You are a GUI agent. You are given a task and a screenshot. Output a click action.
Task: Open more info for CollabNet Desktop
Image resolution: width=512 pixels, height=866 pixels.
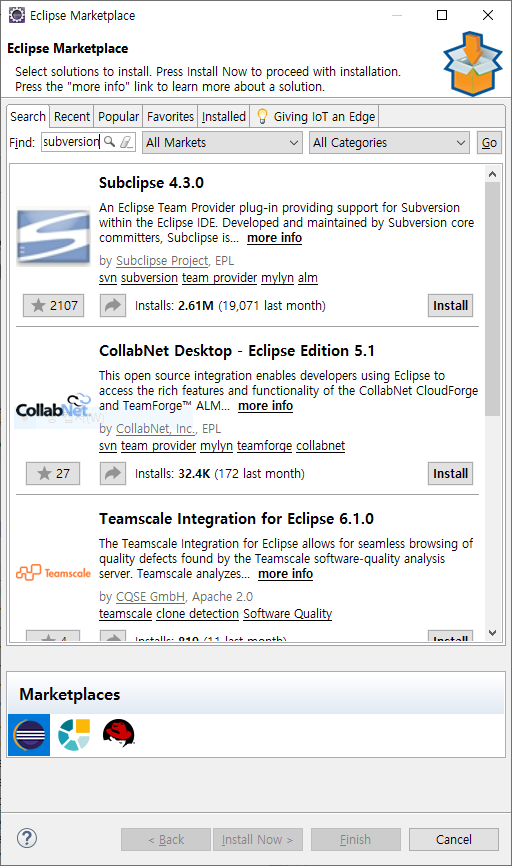point(266,406)
